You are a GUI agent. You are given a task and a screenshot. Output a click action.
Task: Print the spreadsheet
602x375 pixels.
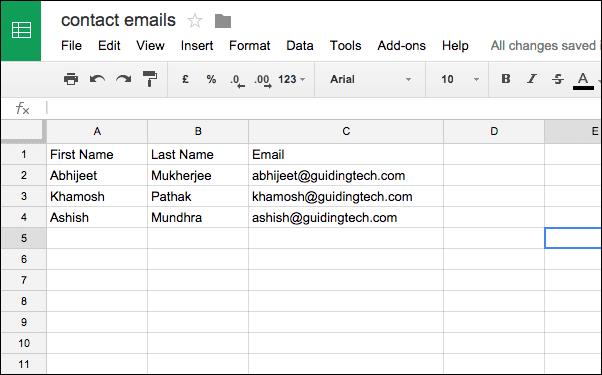point(71,79)
